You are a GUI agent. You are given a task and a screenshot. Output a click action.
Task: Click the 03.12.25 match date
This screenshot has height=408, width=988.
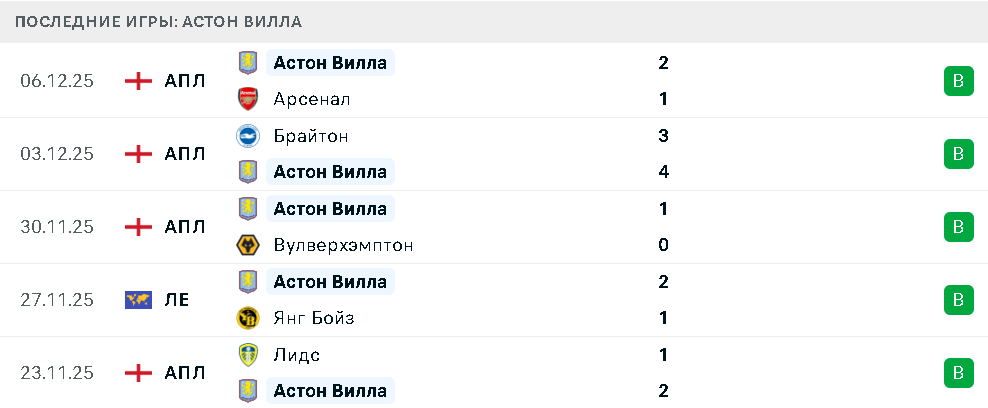[57, 154]
